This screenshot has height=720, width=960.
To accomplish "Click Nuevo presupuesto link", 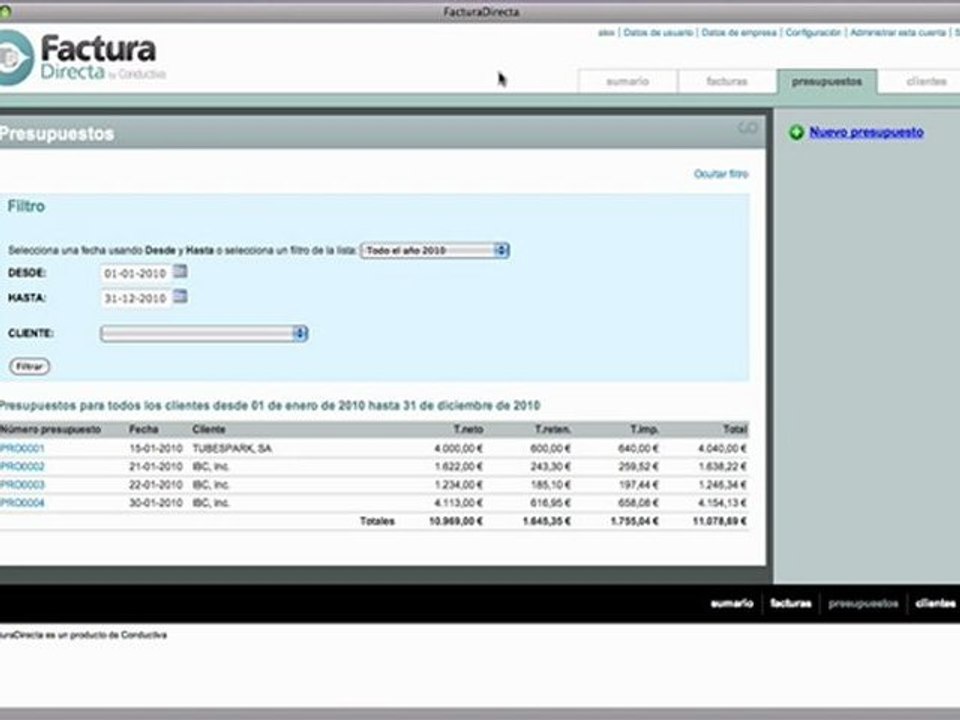I will coord(866,132).
